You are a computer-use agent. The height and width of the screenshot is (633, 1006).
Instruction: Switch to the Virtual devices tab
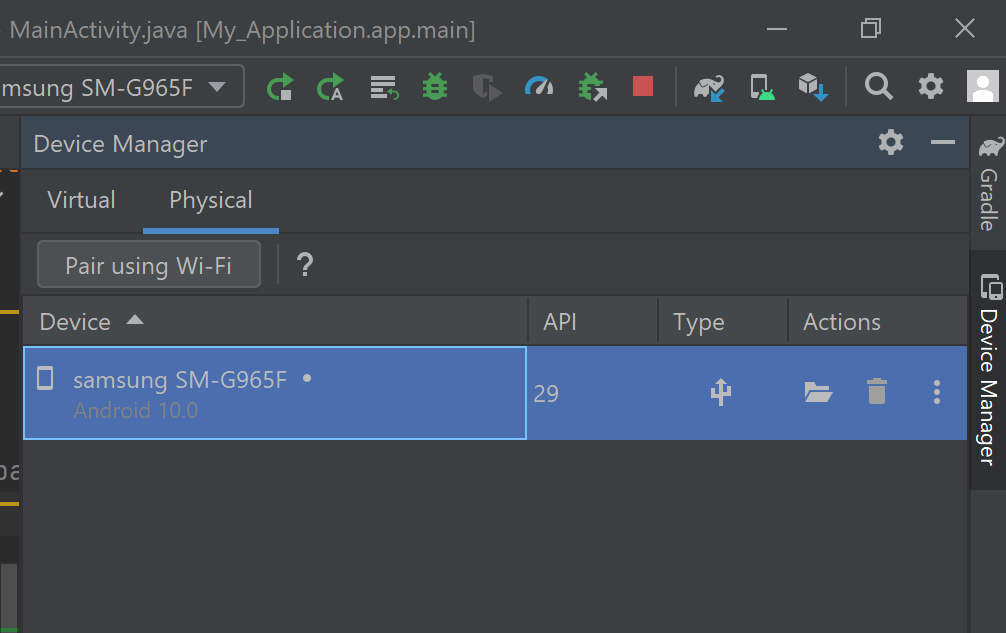click(80, 200)
